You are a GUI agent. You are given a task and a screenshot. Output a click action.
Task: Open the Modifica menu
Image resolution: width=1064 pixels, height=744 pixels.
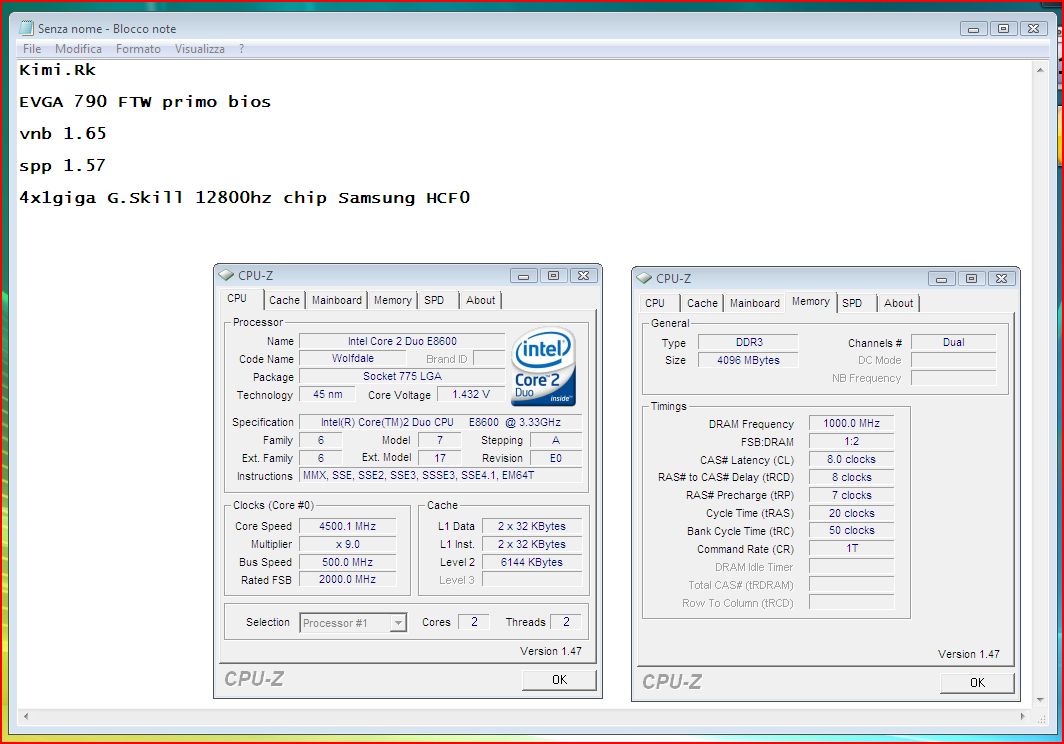[78, 49]
